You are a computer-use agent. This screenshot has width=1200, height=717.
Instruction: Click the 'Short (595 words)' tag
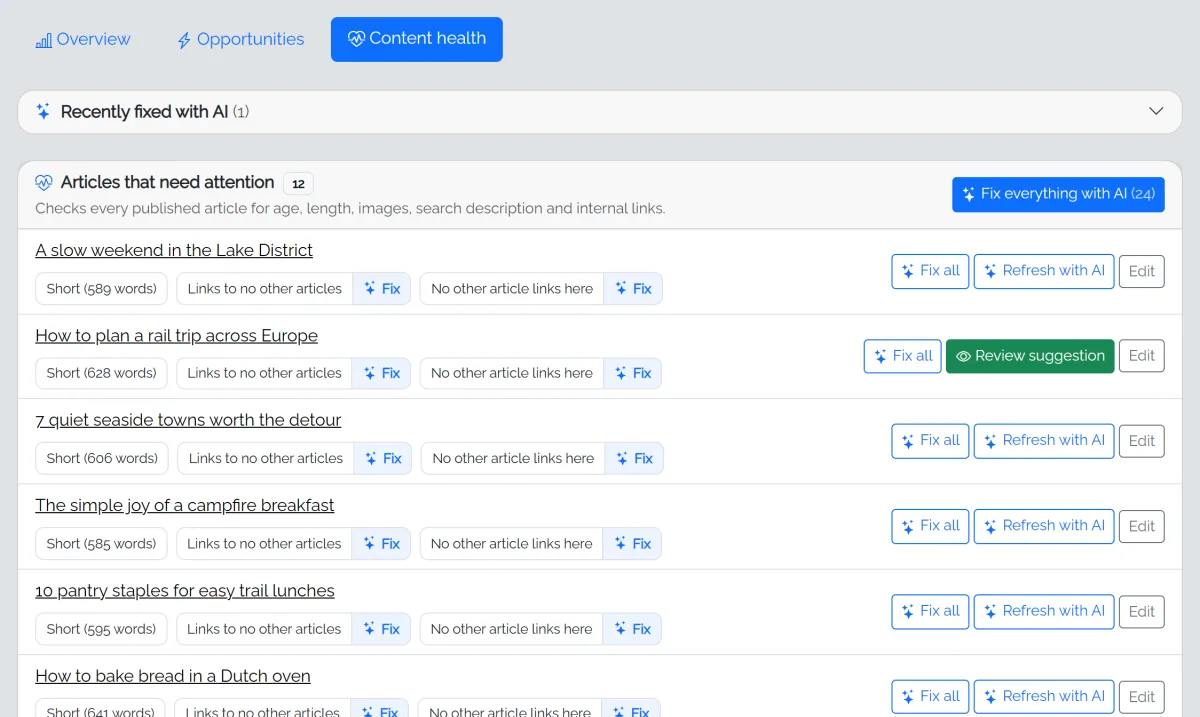pos(102,629)
